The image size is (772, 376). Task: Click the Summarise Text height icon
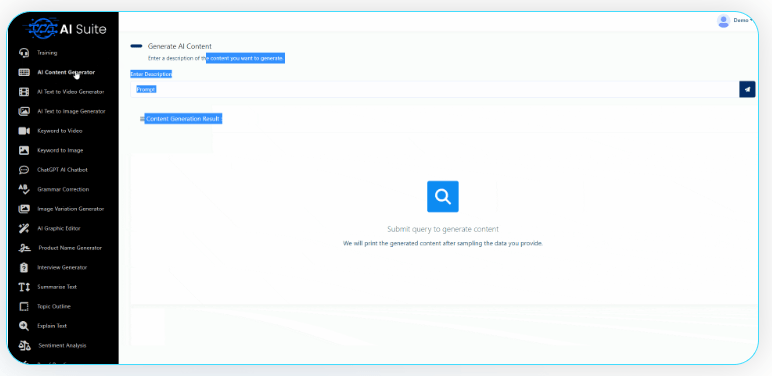[x=24, y=287]
